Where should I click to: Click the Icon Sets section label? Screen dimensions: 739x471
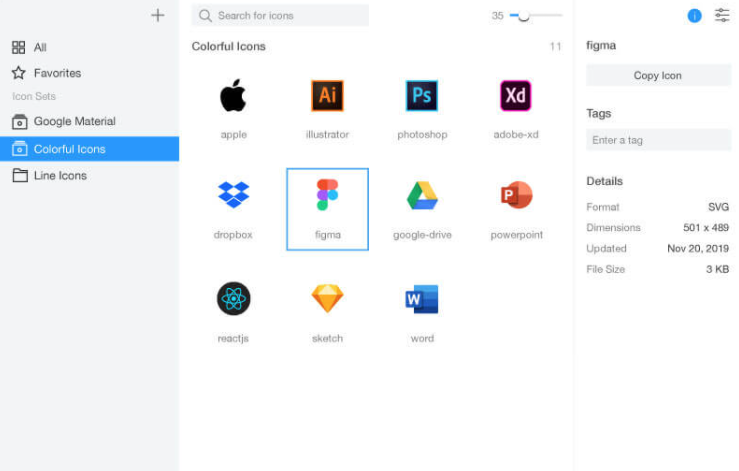coord(34,96)
